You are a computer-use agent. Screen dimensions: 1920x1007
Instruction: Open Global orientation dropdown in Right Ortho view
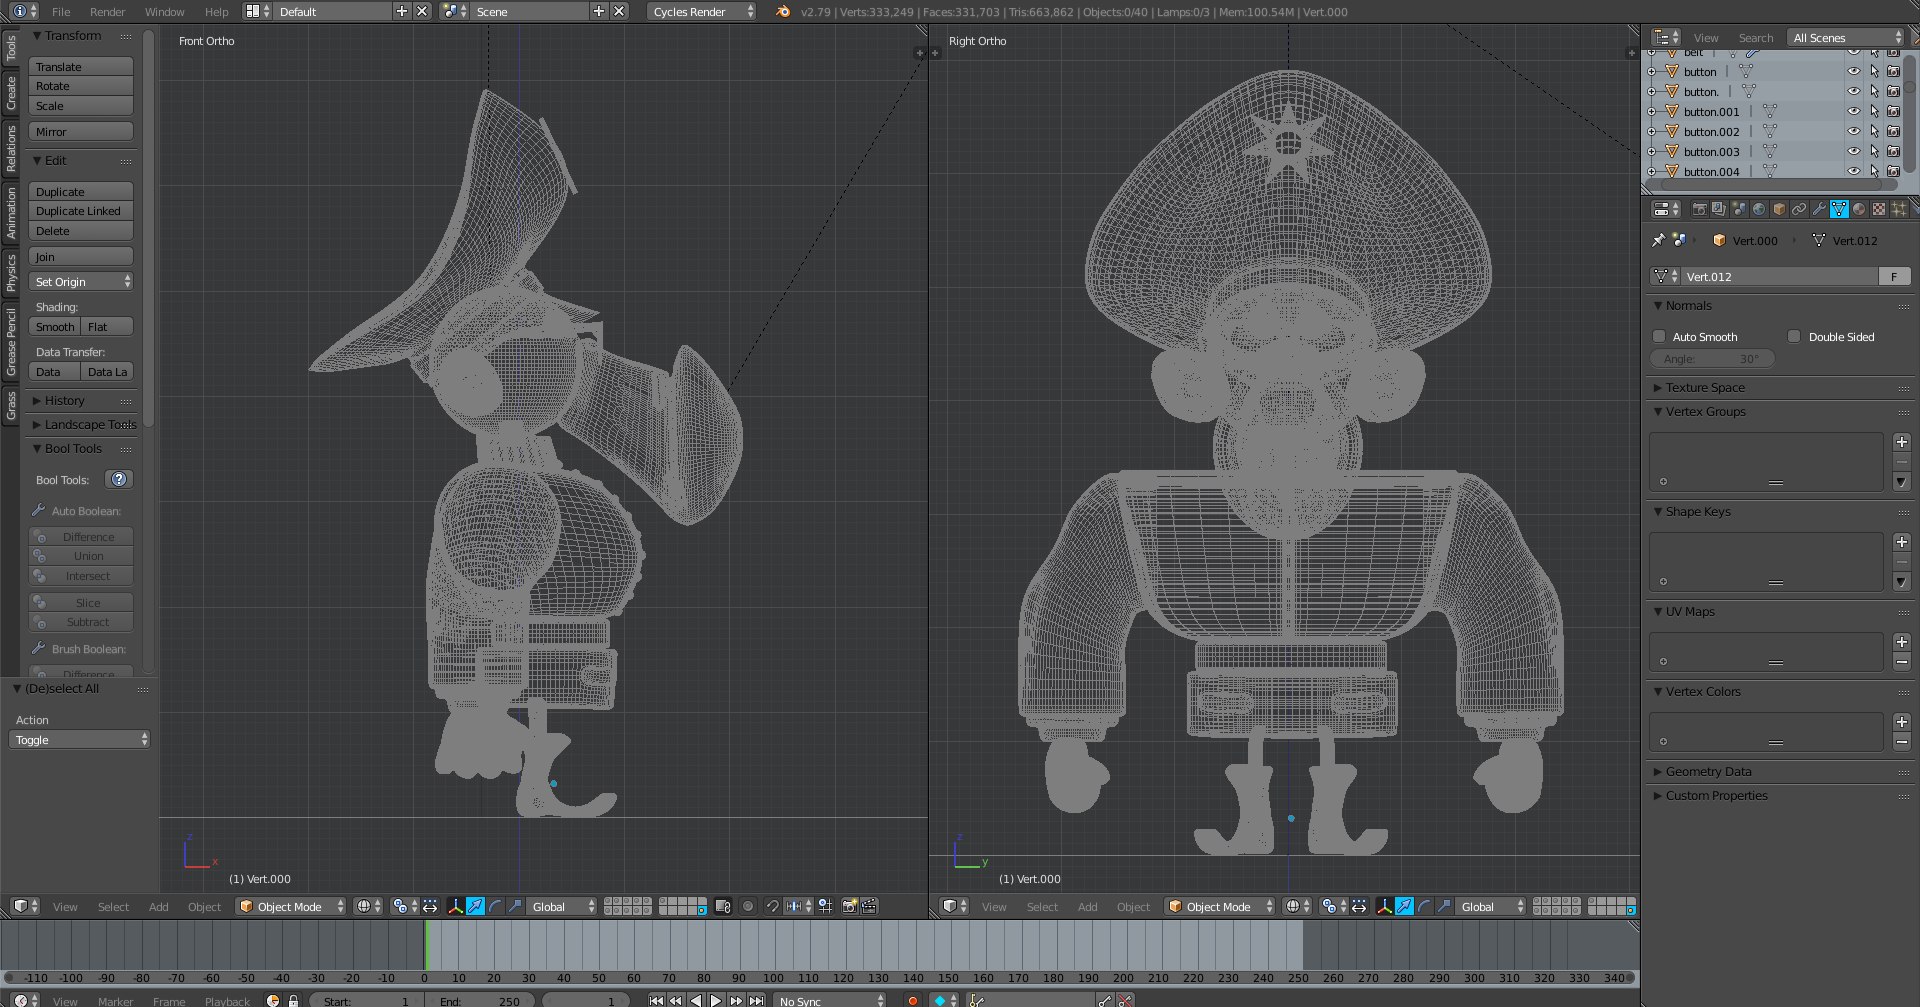tap(1491, 906)
